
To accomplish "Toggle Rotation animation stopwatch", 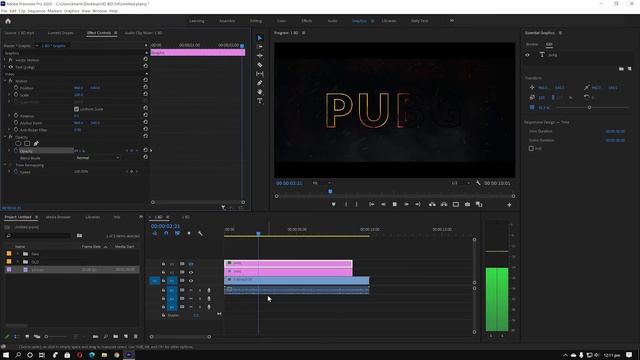I will click(16, 116).
